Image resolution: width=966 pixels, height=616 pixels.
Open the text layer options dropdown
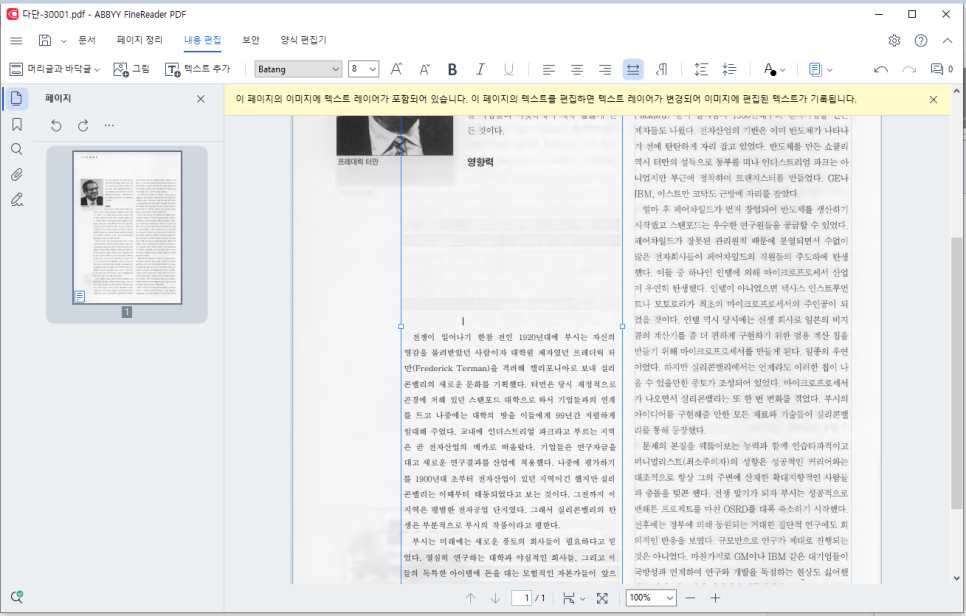pos(821,70)
